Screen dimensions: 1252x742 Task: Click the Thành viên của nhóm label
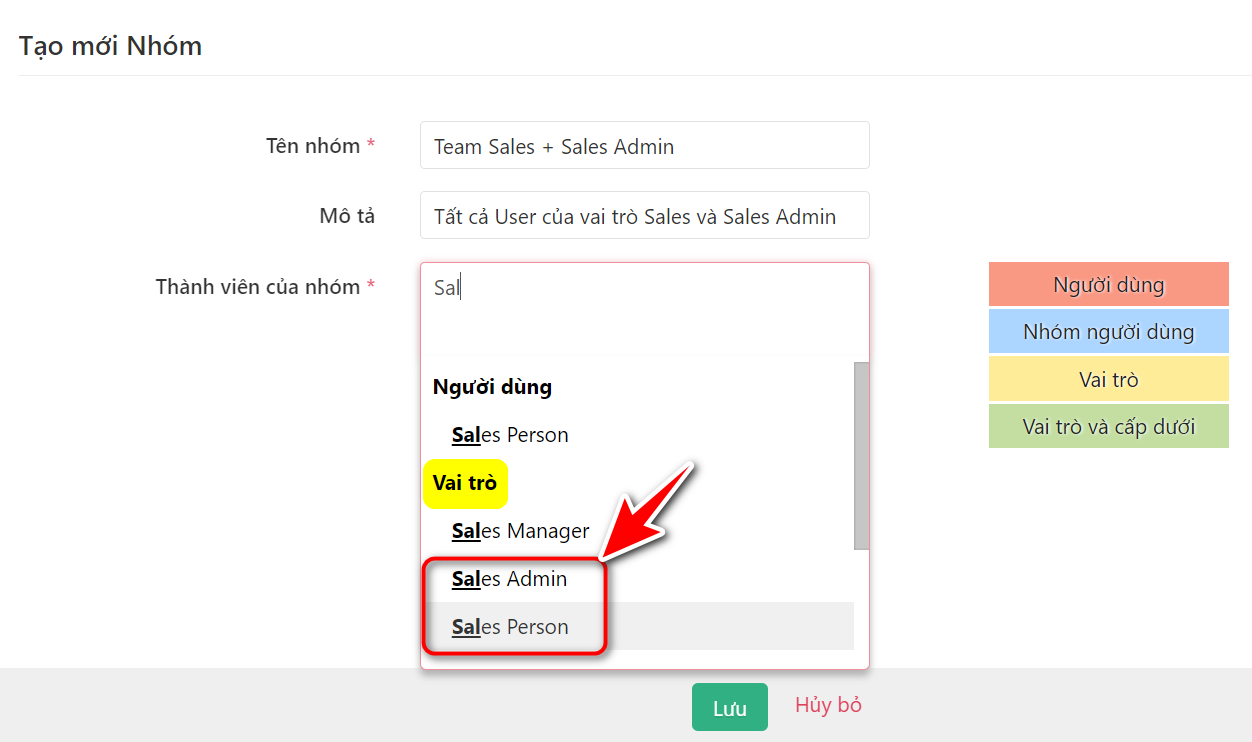point(258,287)
